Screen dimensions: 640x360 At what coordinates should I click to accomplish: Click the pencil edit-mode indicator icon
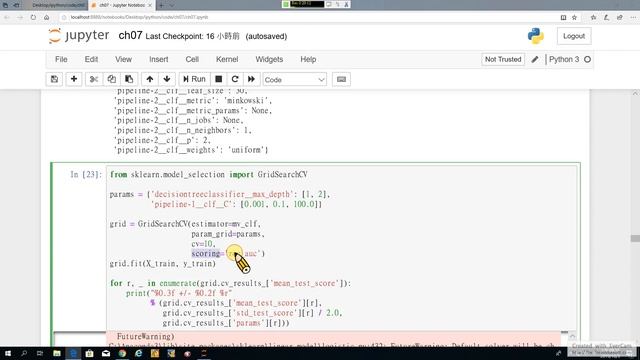[x=535, y=60]
